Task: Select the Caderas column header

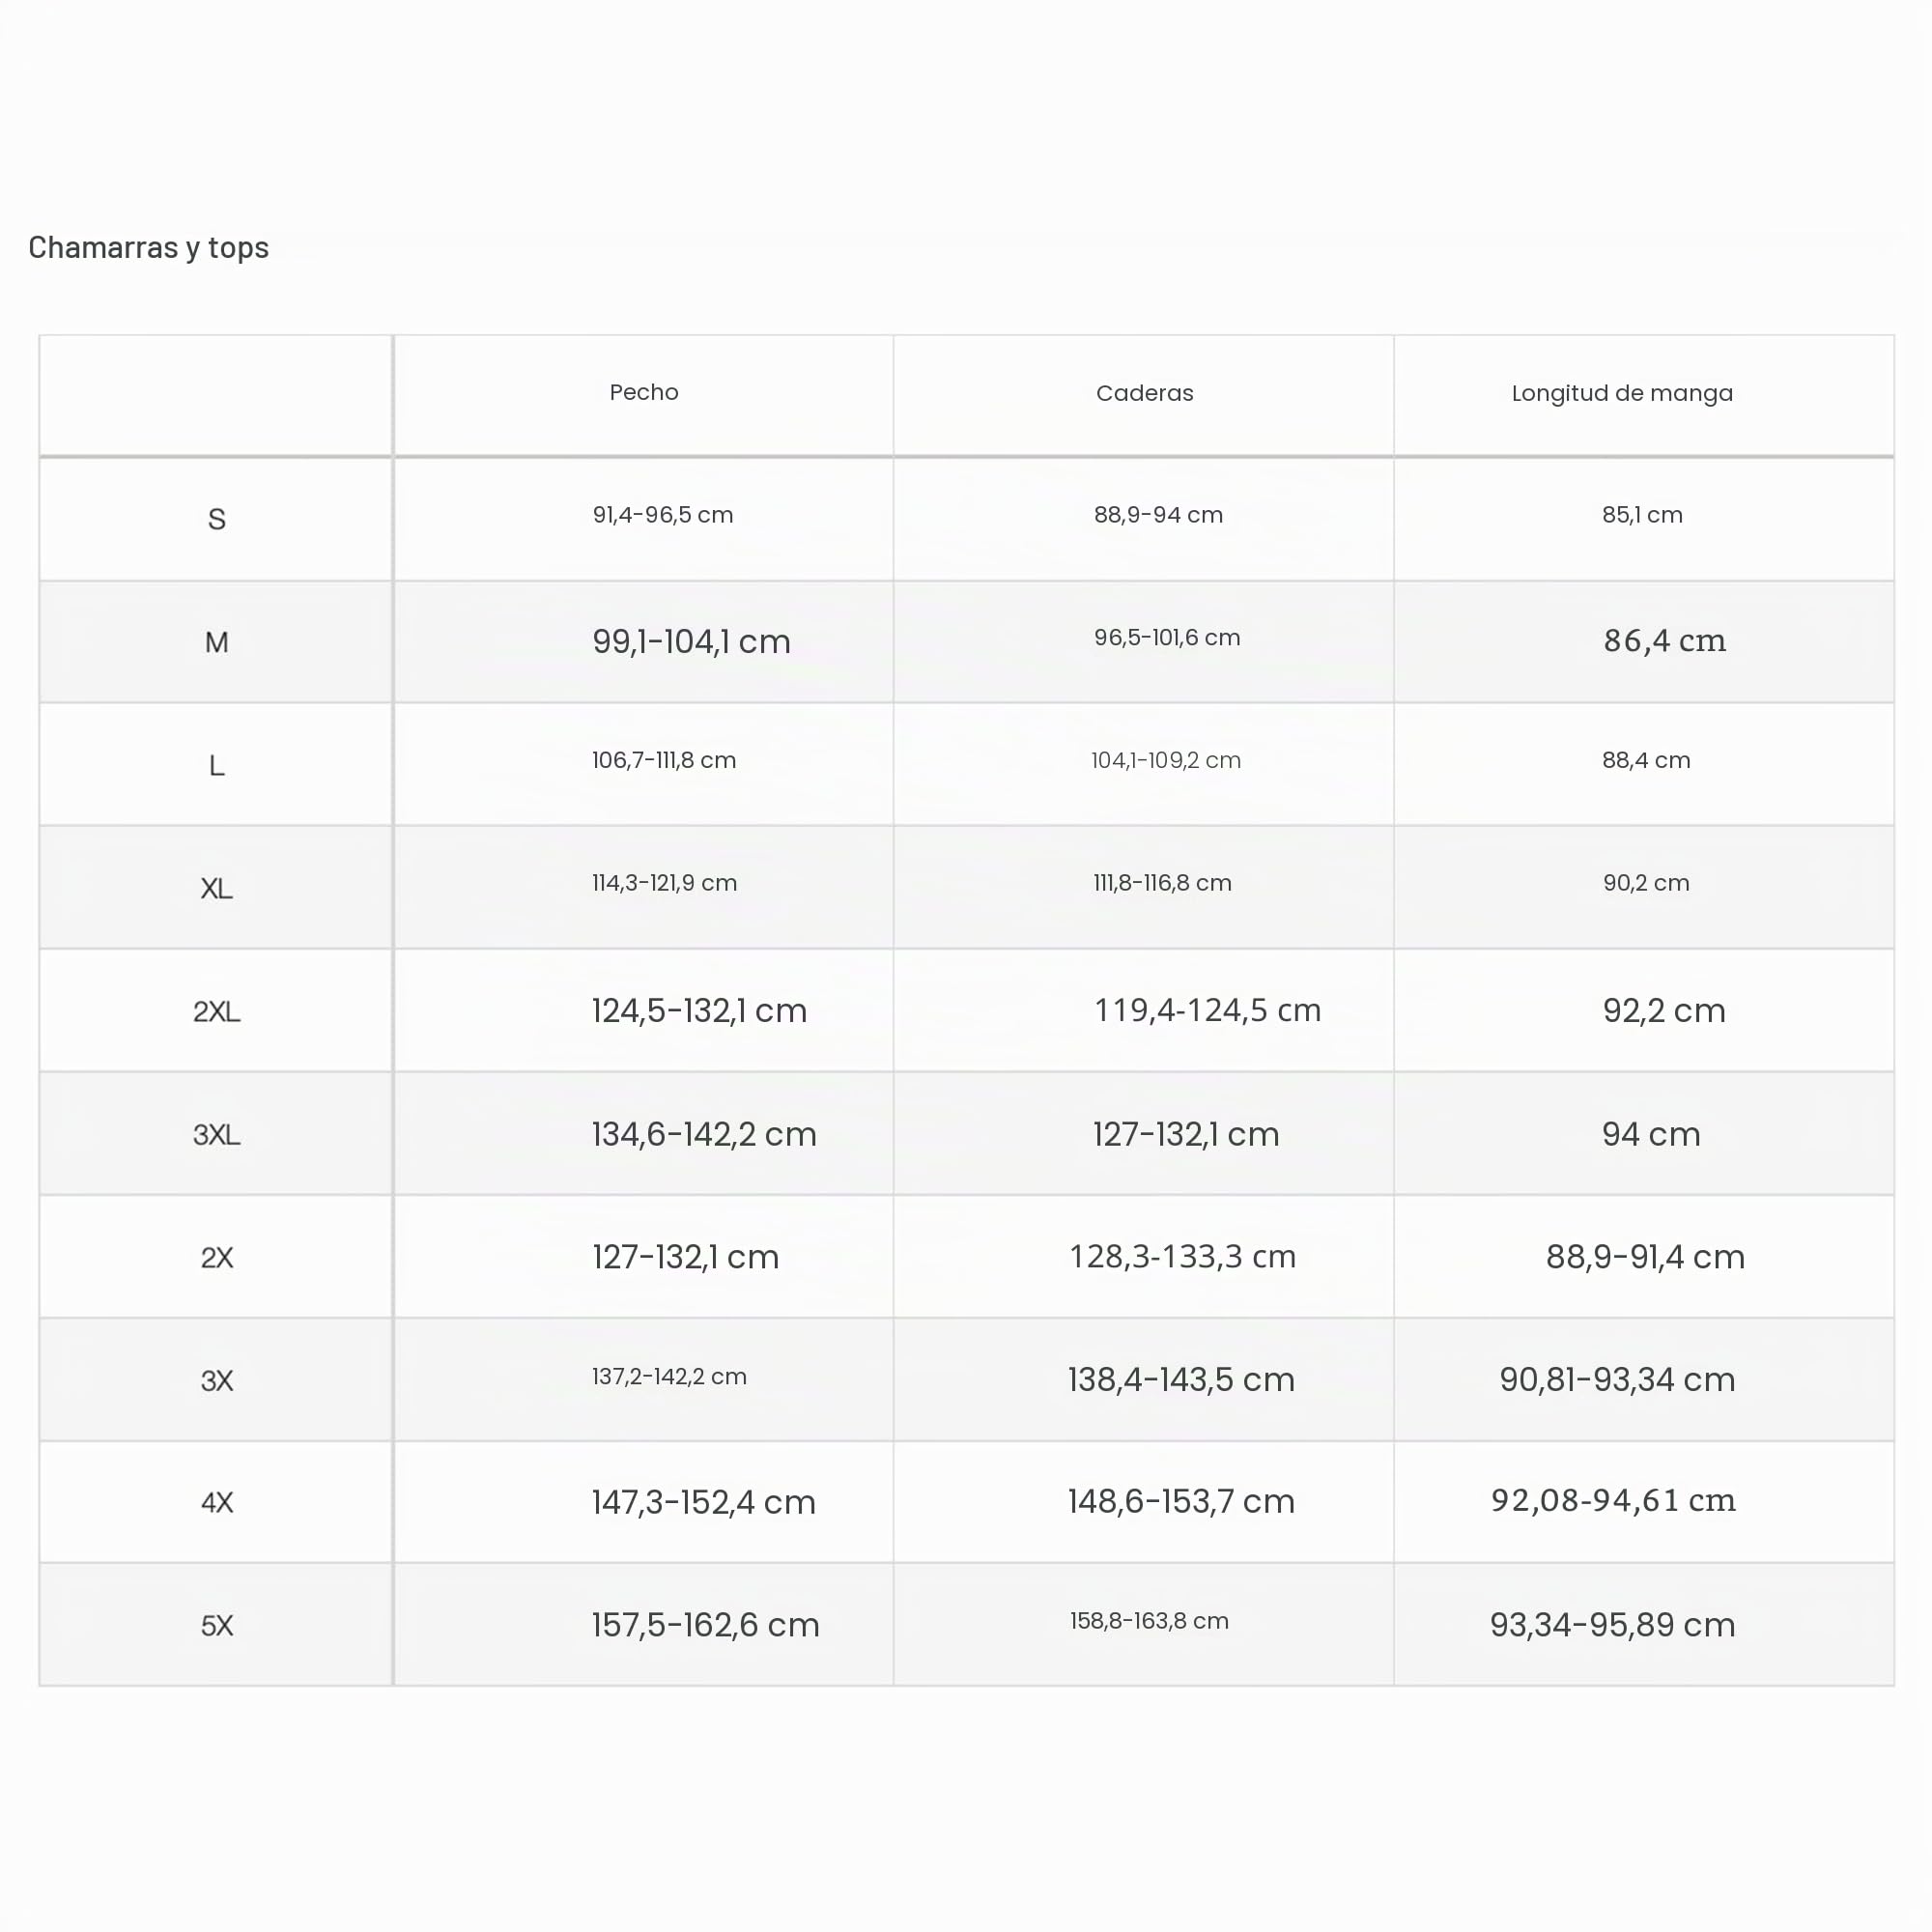Action: tap(1144, 393)
